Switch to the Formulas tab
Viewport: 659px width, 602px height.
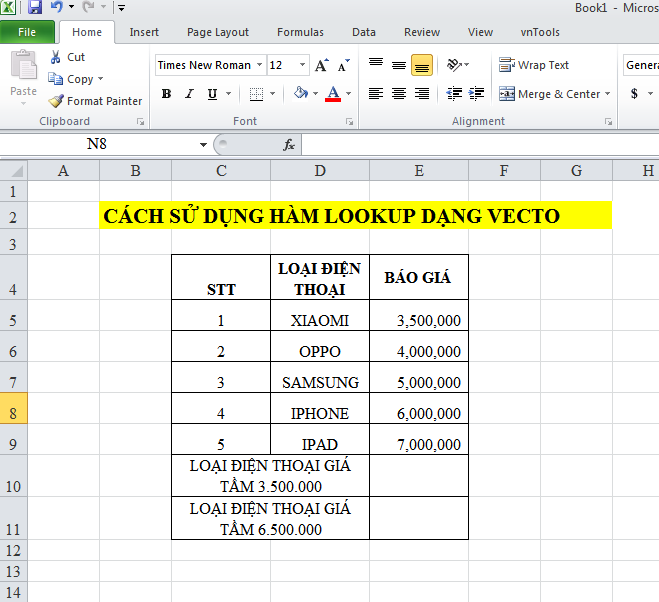click(300, 32)
